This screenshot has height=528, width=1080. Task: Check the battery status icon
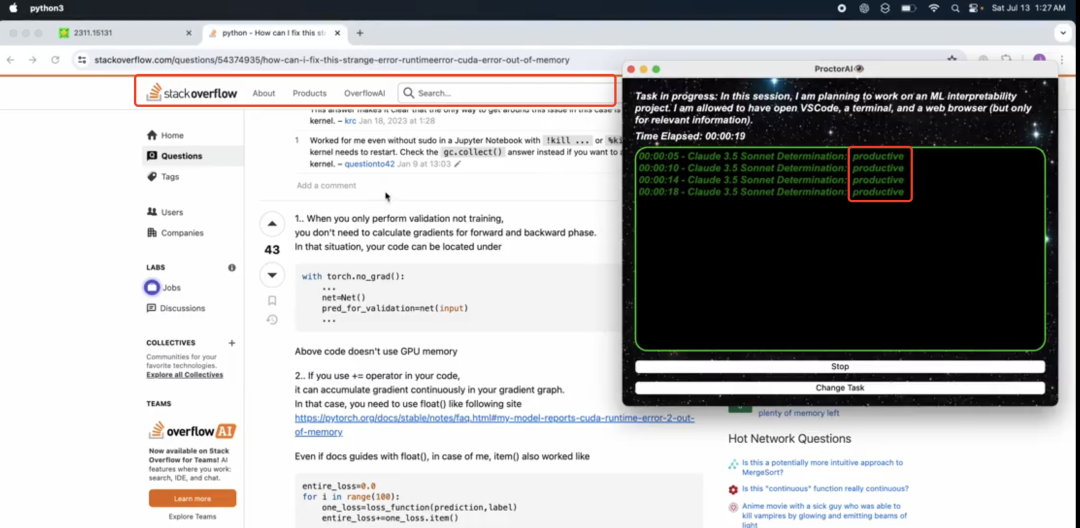click(908, 8)
